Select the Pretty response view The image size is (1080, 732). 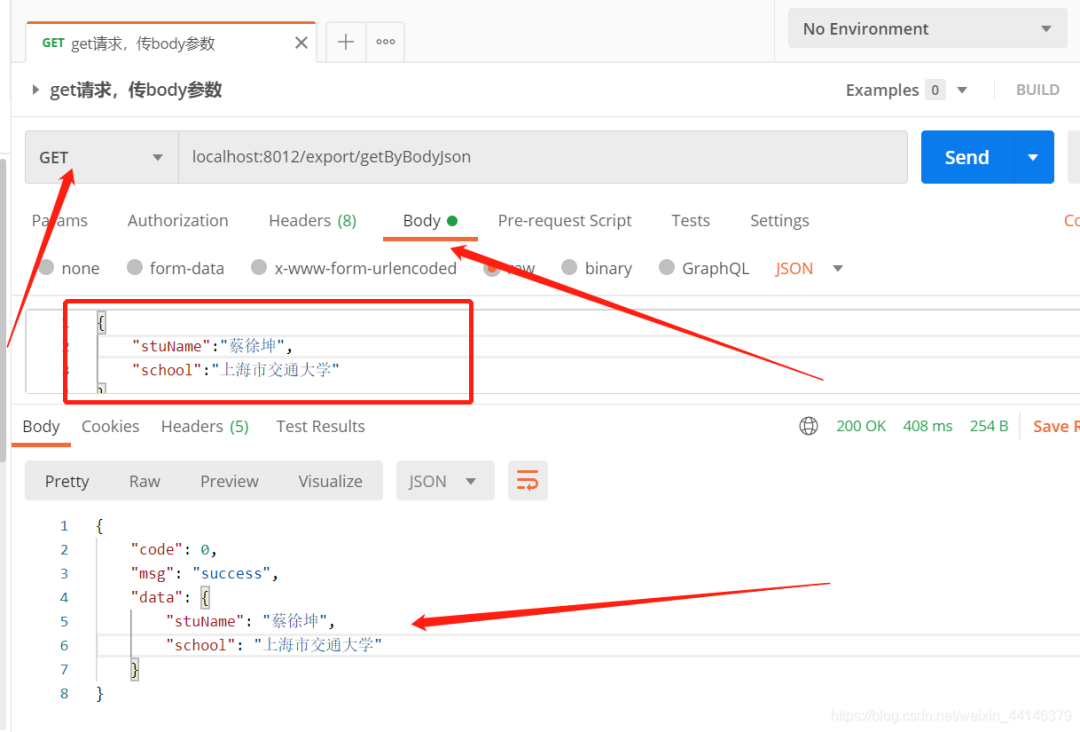point(67,481)
